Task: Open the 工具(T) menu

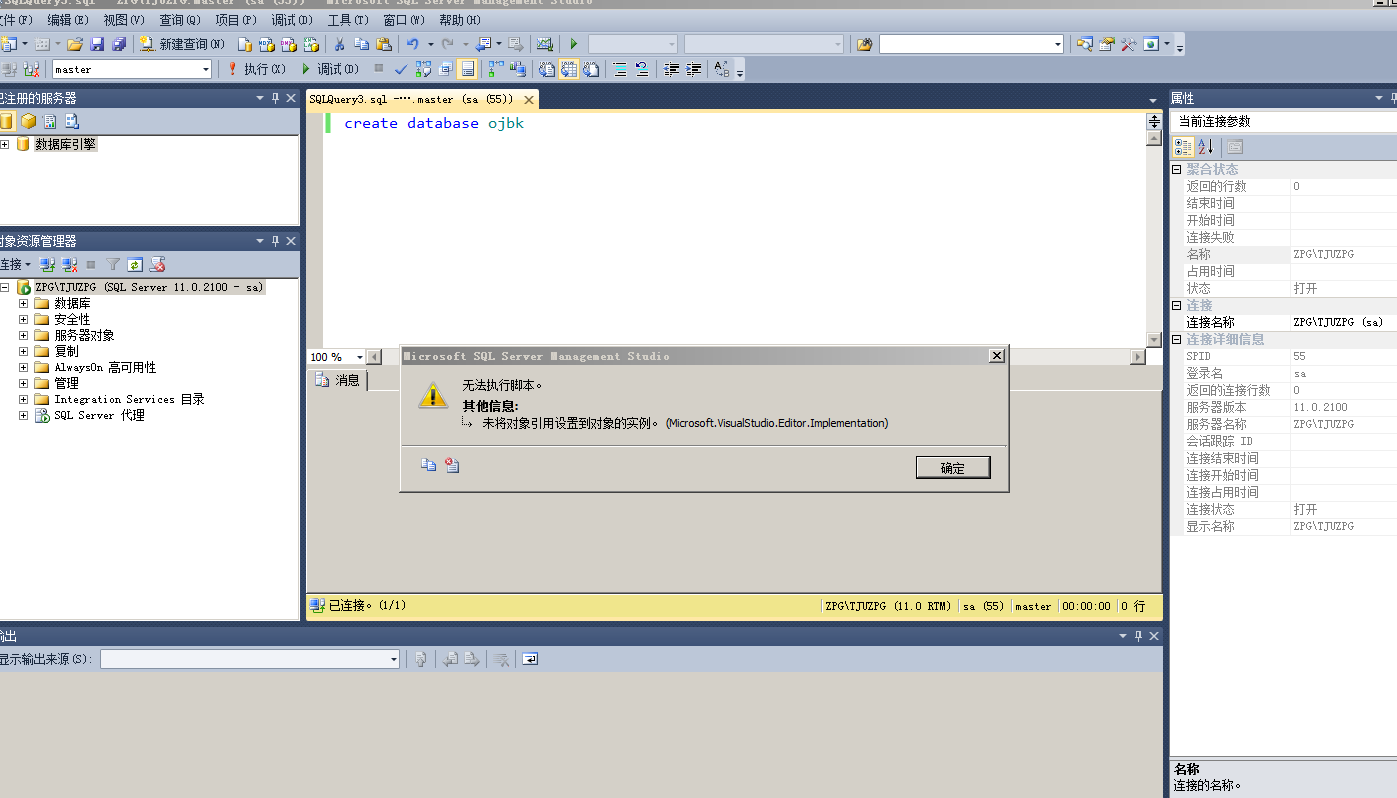Action: (348, 20)
